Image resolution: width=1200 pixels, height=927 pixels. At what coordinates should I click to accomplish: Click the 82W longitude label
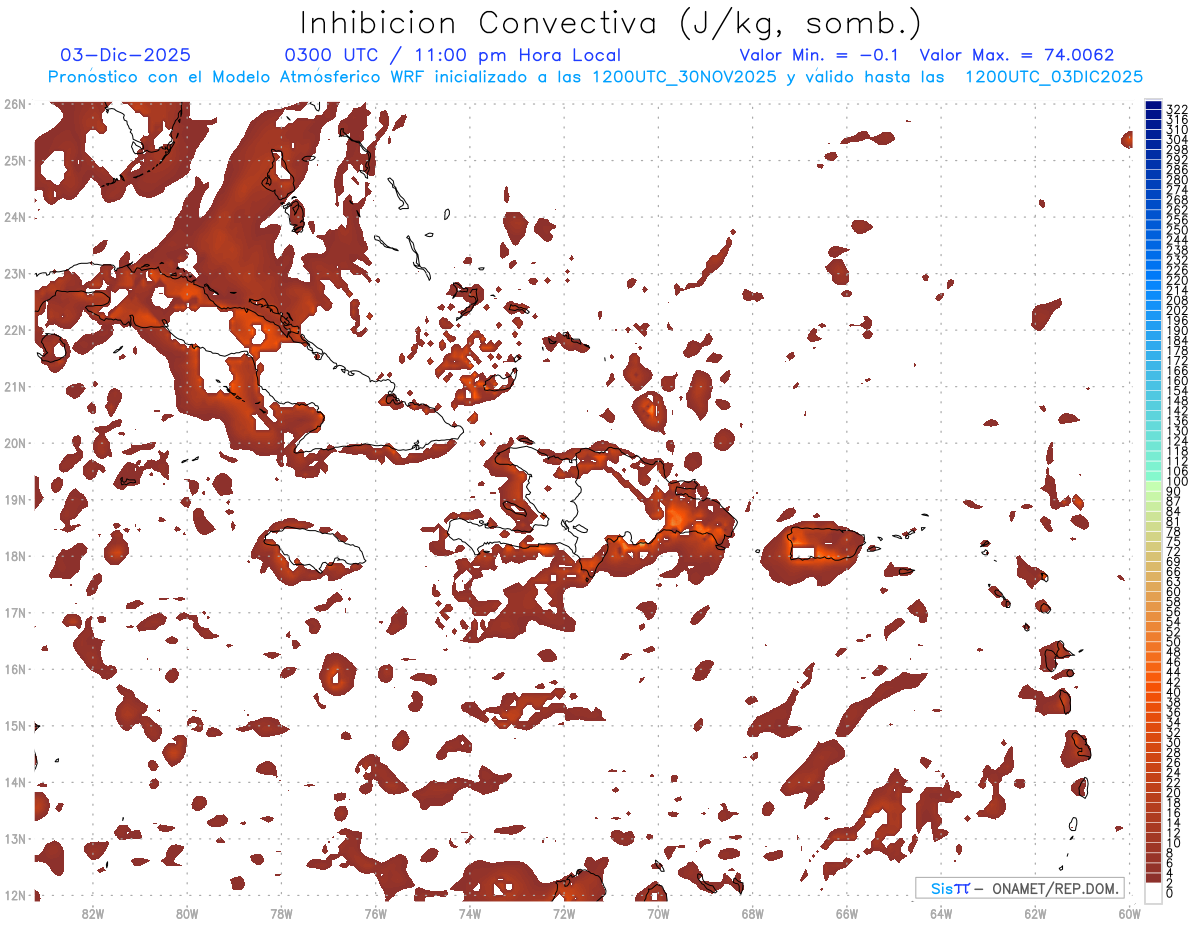93,913
